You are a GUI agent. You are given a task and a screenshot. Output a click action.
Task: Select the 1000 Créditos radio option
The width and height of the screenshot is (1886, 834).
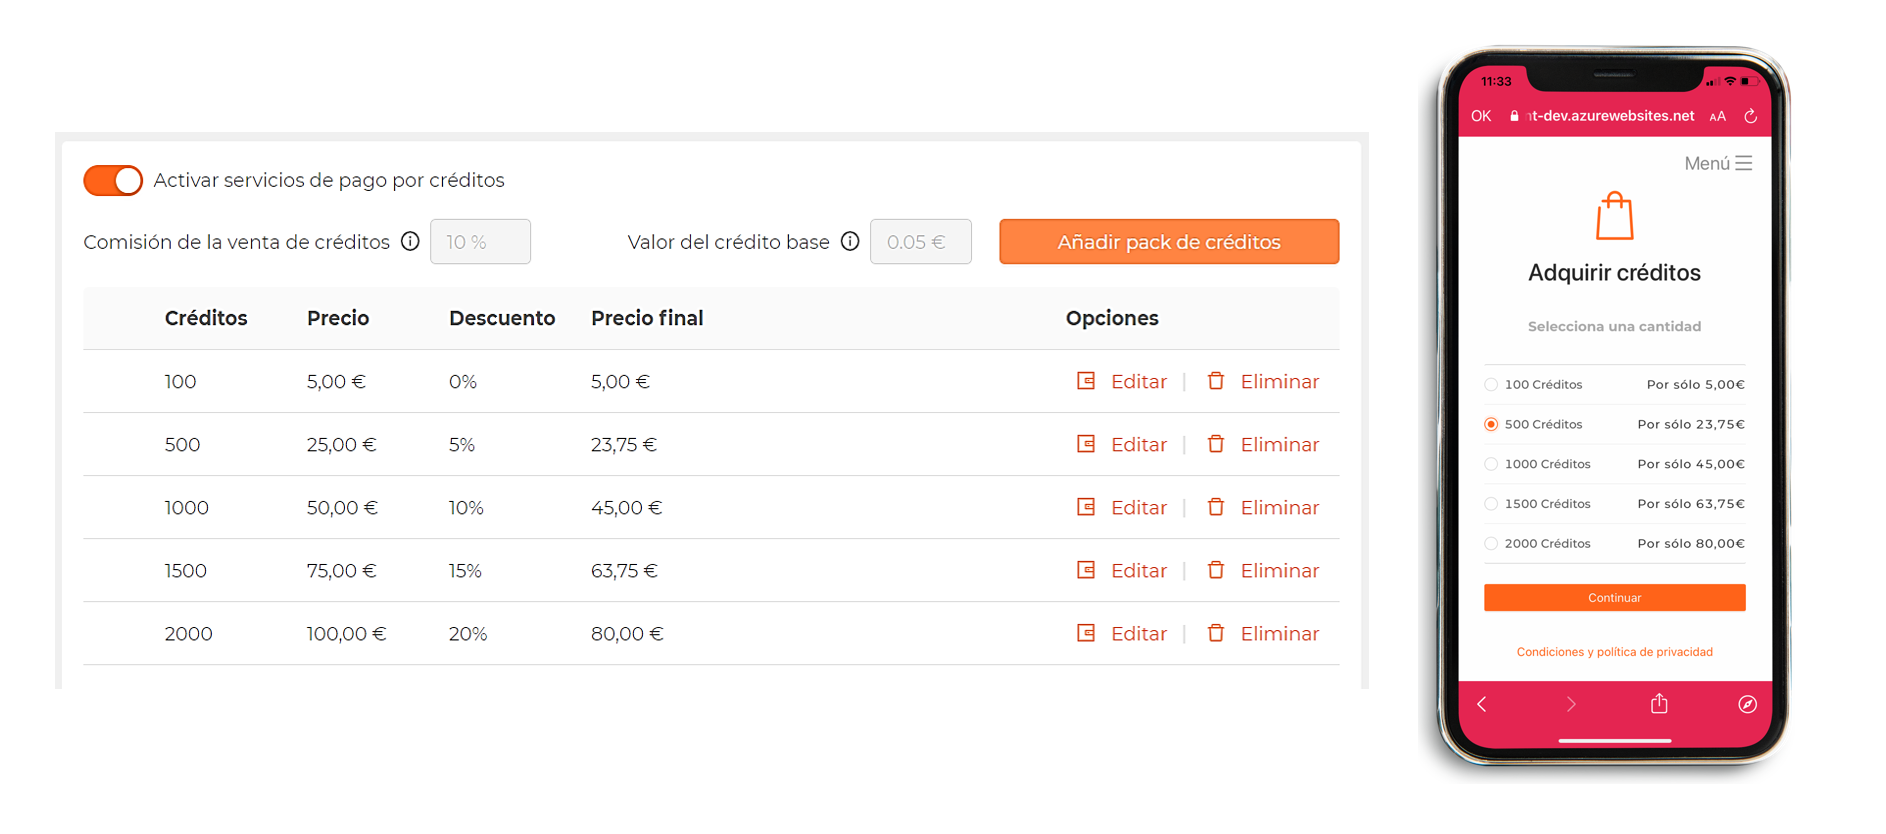(x=1491, y=464)
